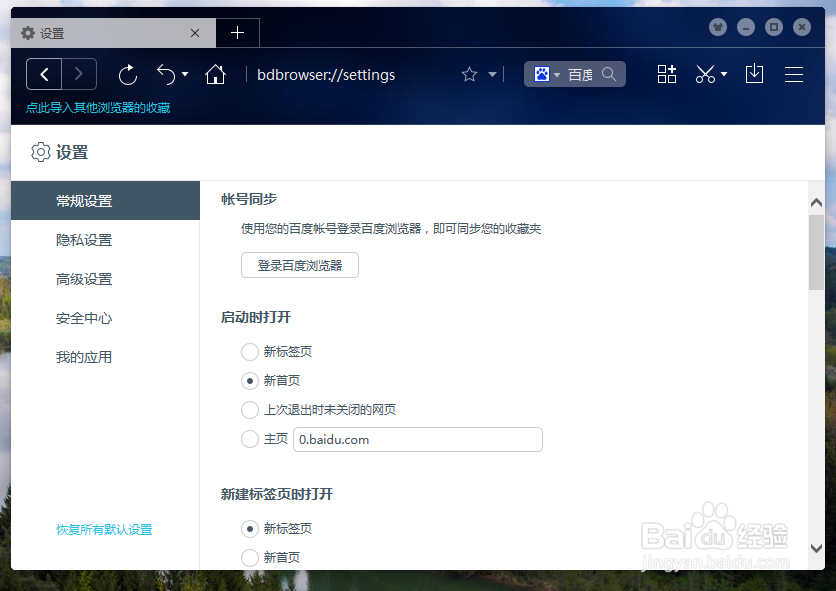Select the 主页 radio option
Image resolution: width=836 pixels, height=591 pixels.
[250, 439]
